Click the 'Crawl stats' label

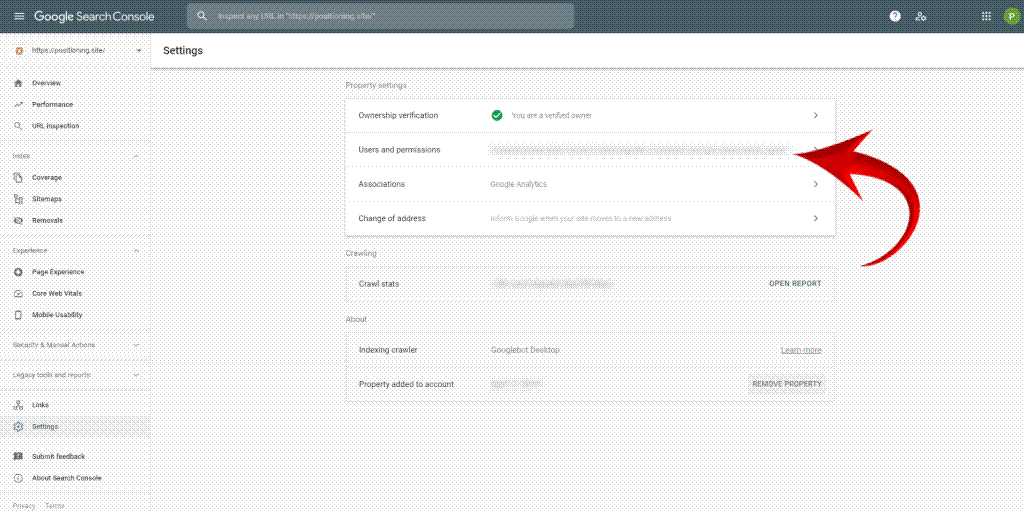click(379, 284)
